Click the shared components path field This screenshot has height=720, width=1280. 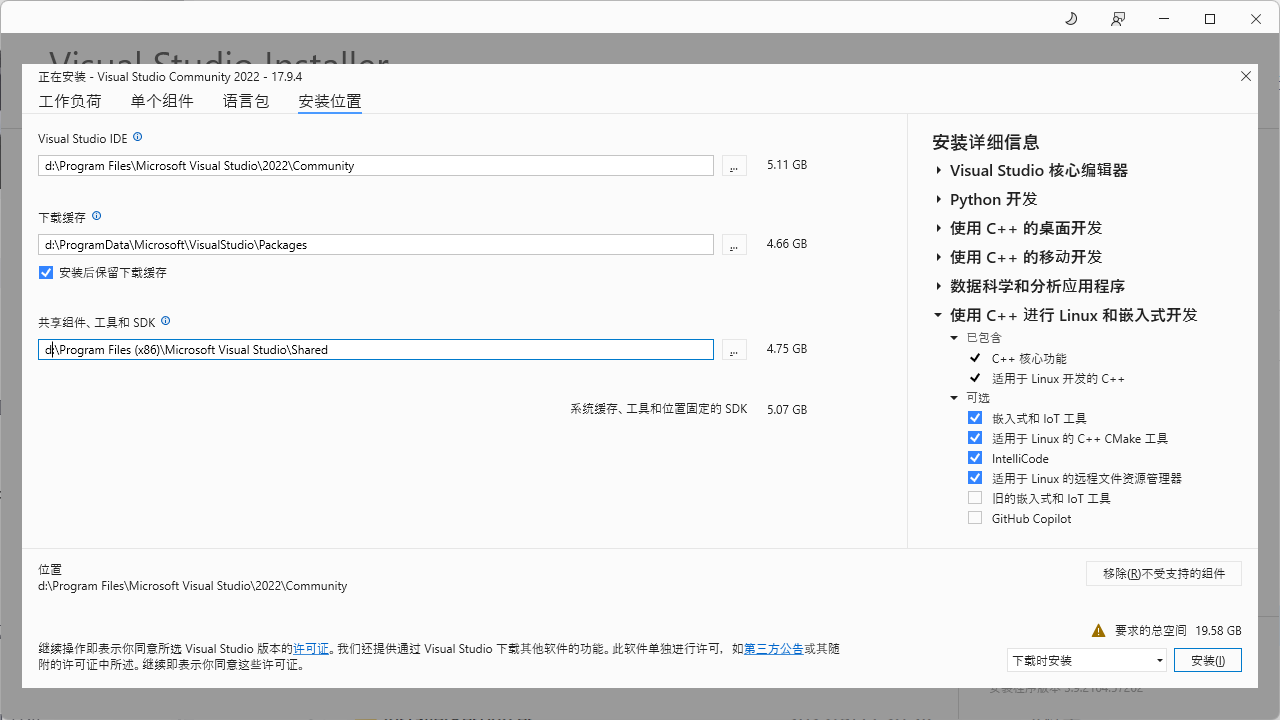[x=376, y=350]
